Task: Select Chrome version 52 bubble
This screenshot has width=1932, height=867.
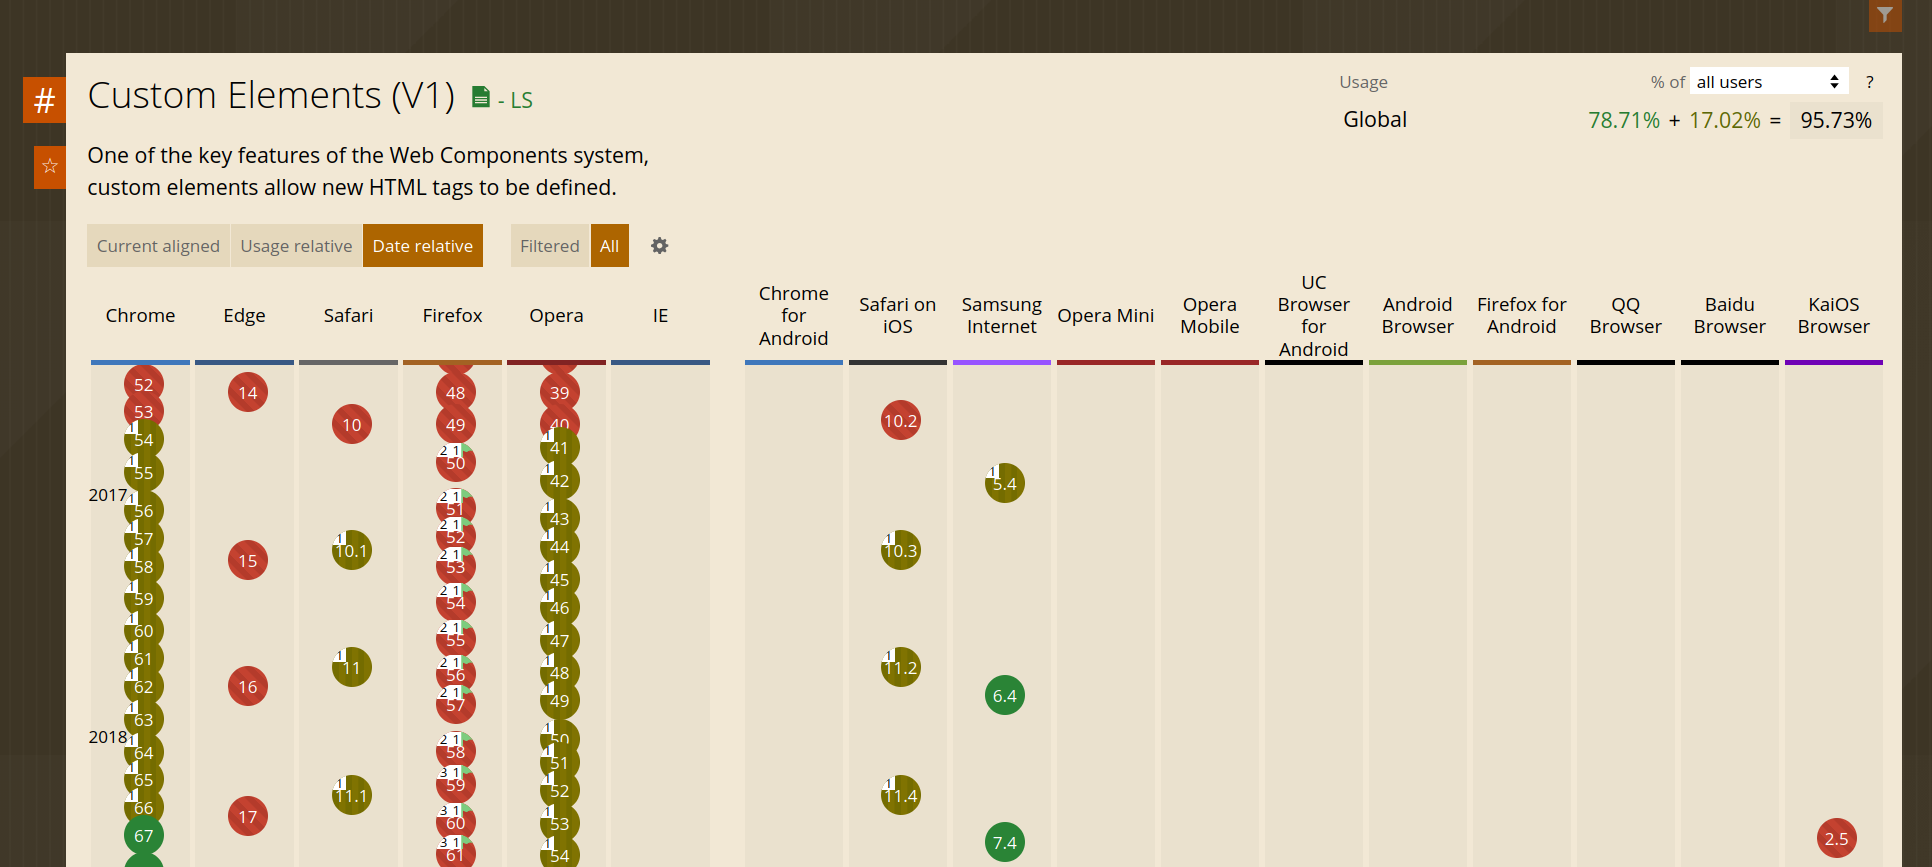Action: pos(144,385)
